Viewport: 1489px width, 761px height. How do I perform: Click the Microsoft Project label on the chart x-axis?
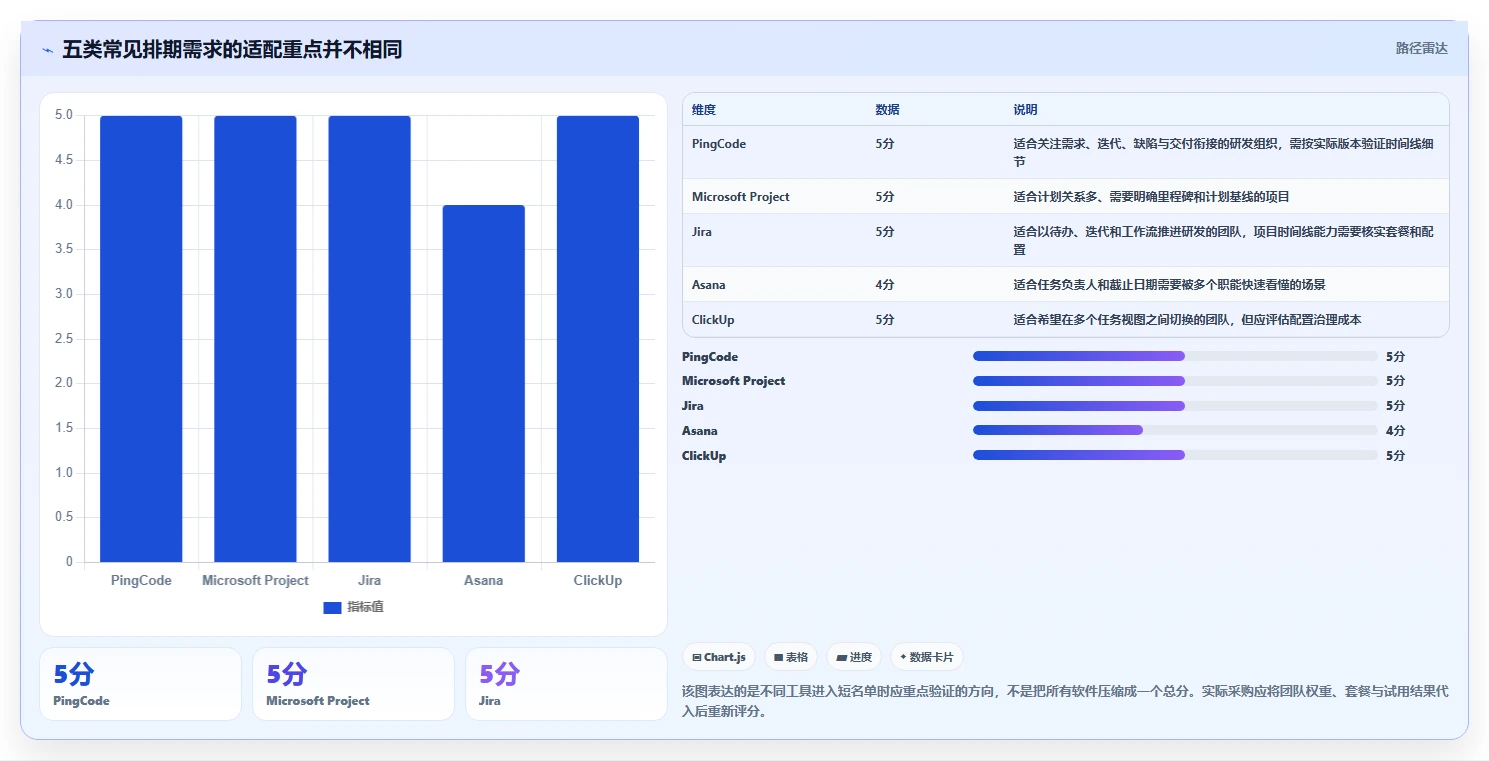tap(255, 581)
